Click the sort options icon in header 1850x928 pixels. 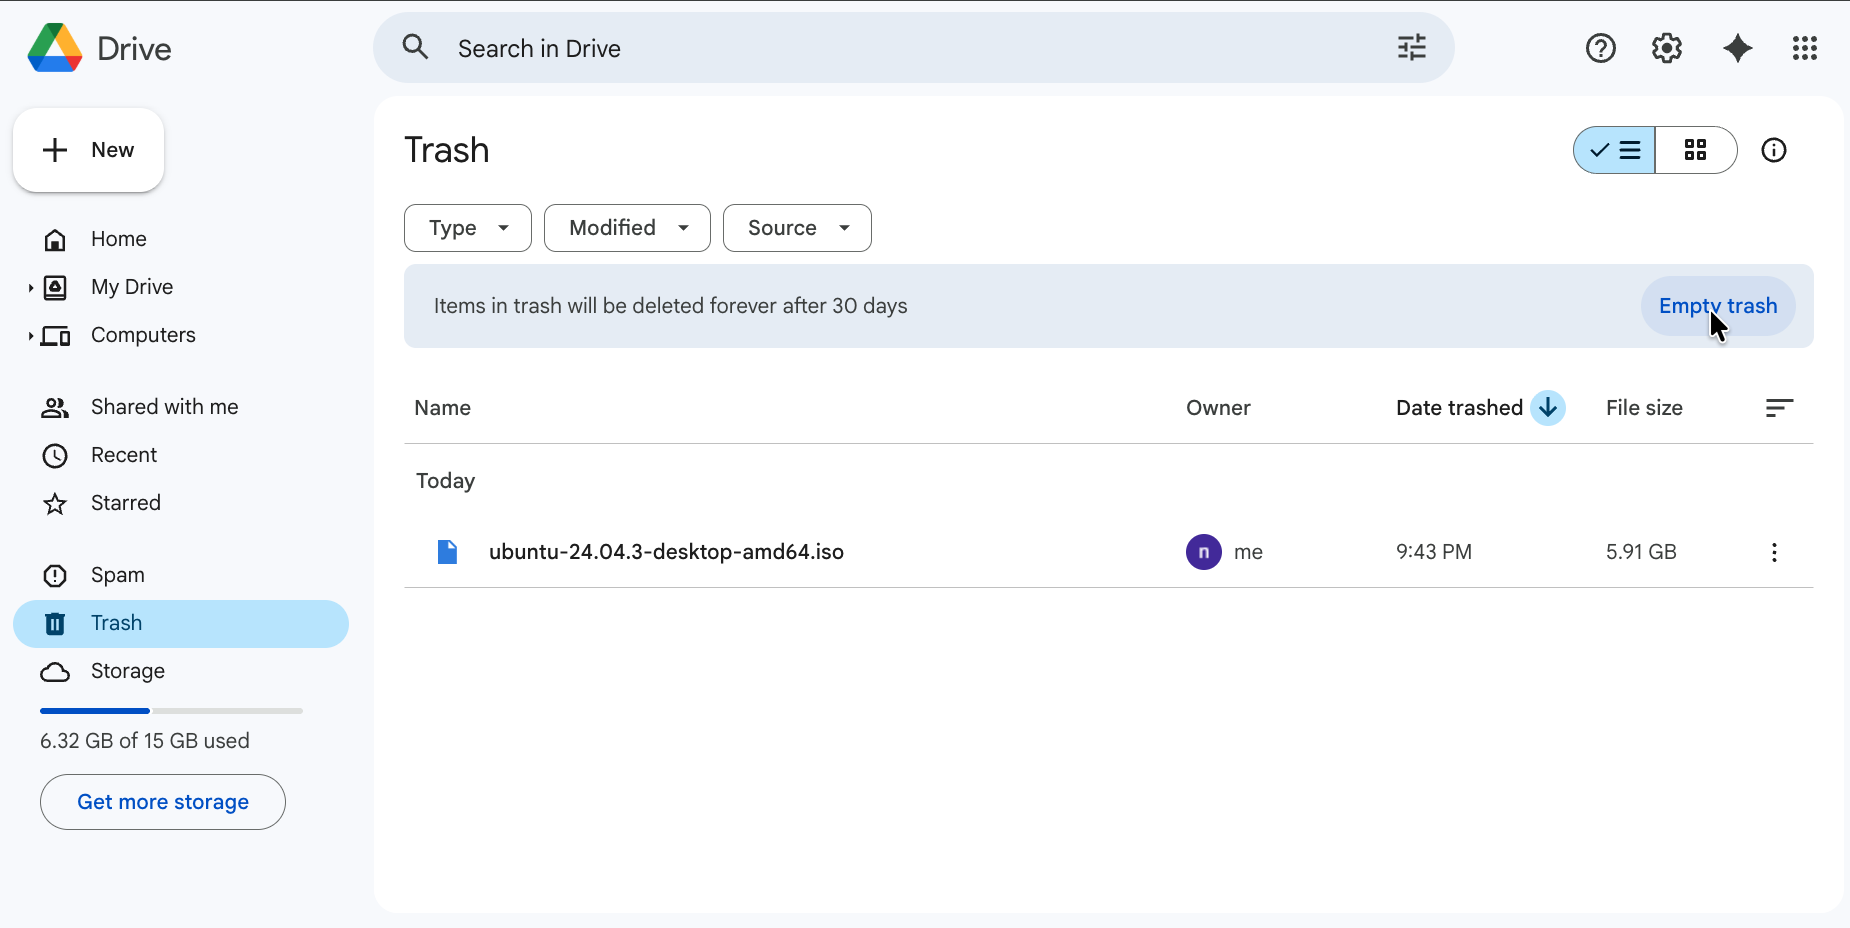[1778, 408]
